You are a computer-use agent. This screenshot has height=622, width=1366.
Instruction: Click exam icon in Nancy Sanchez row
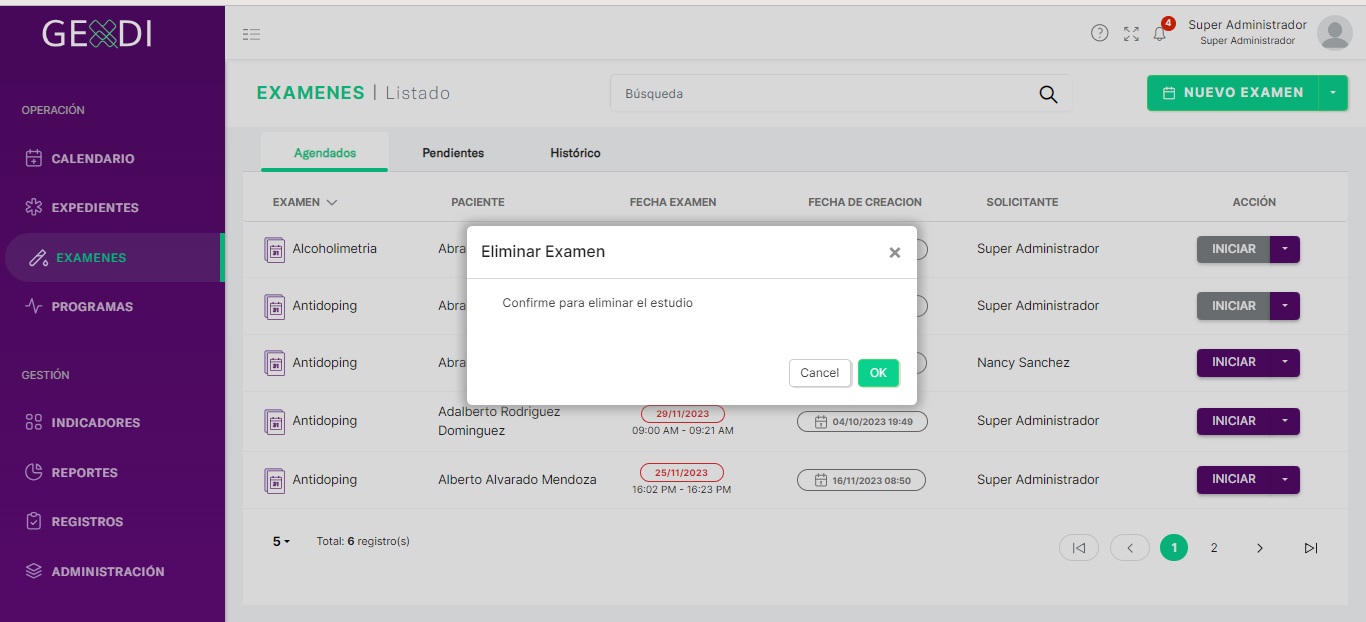click(x=275, y=363)
